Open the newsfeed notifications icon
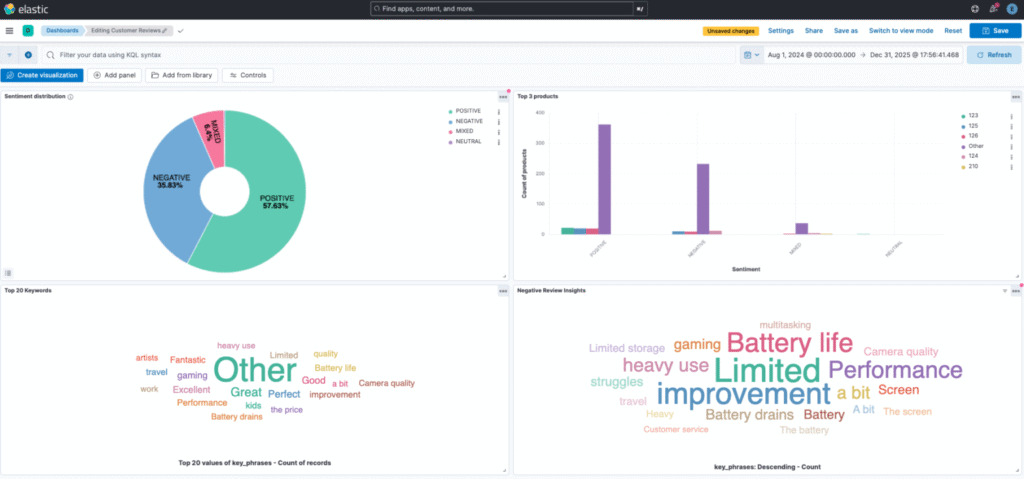1024x479 pixels. tap(994, 9)
